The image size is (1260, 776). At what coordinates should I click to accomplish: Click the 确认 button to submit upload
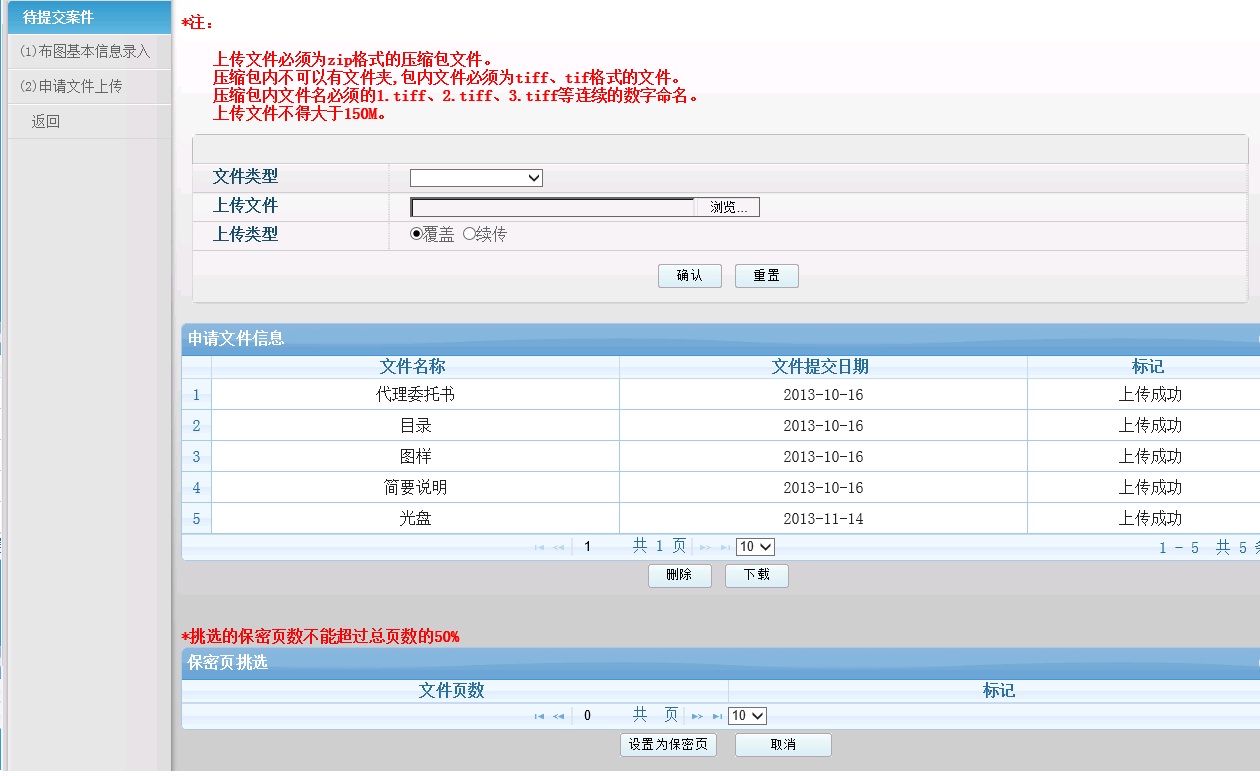click(689, 276)
